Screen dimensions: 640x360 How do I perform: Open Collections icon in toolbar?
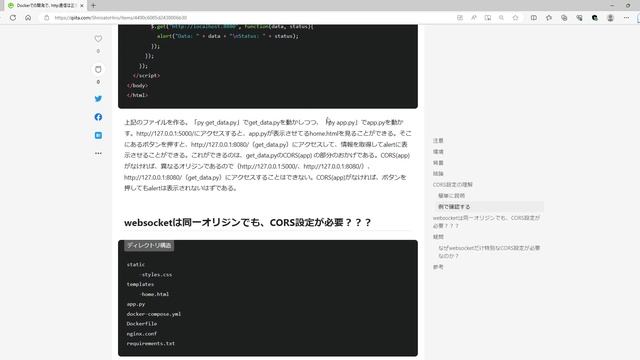click(x=564, y=18)
